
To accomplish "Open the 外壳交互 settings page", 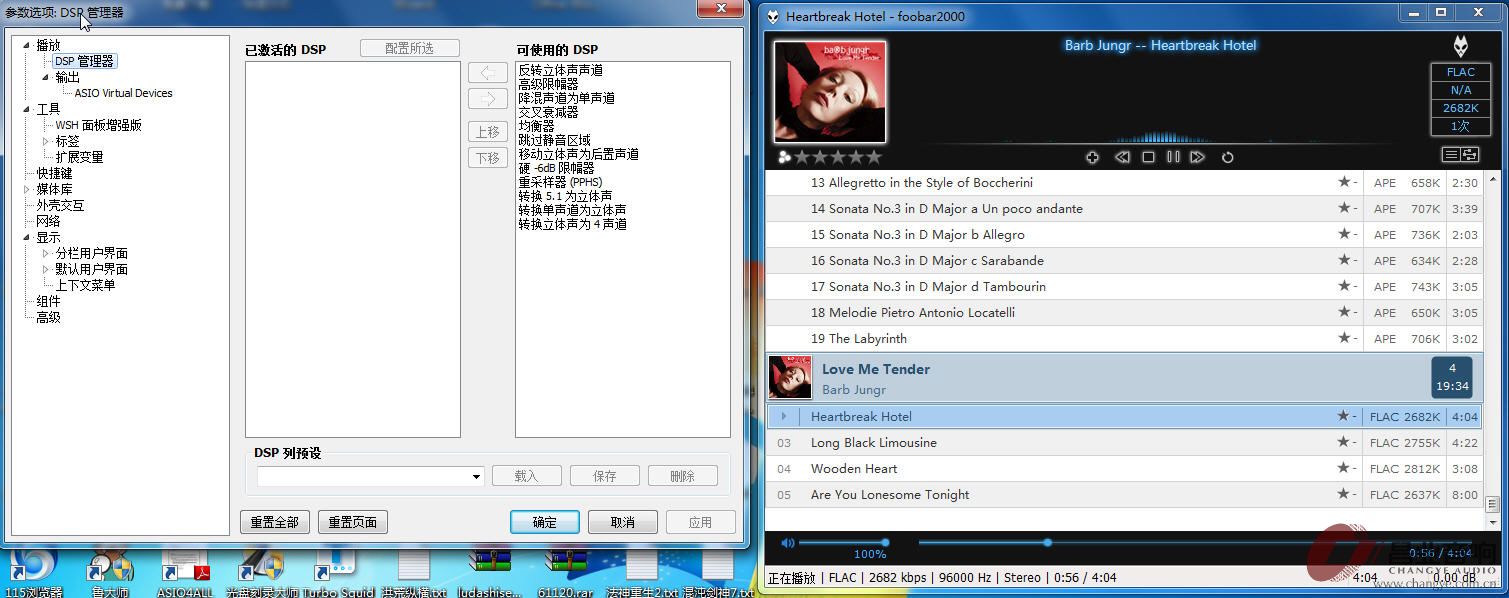I will click(x=60, y=205).
